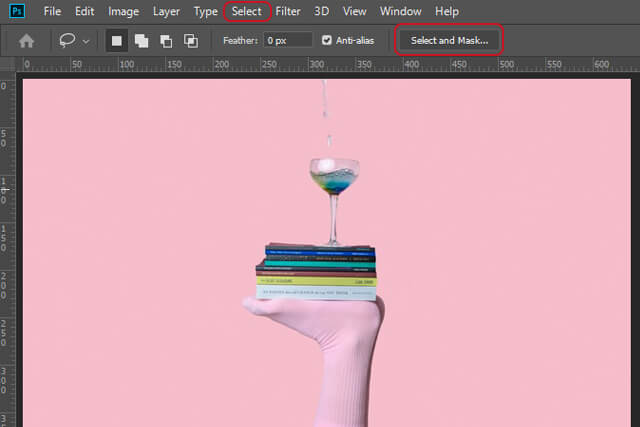Click the Photoshop Ps logo icon
The image size is (640, 427).
coord(17,11)
